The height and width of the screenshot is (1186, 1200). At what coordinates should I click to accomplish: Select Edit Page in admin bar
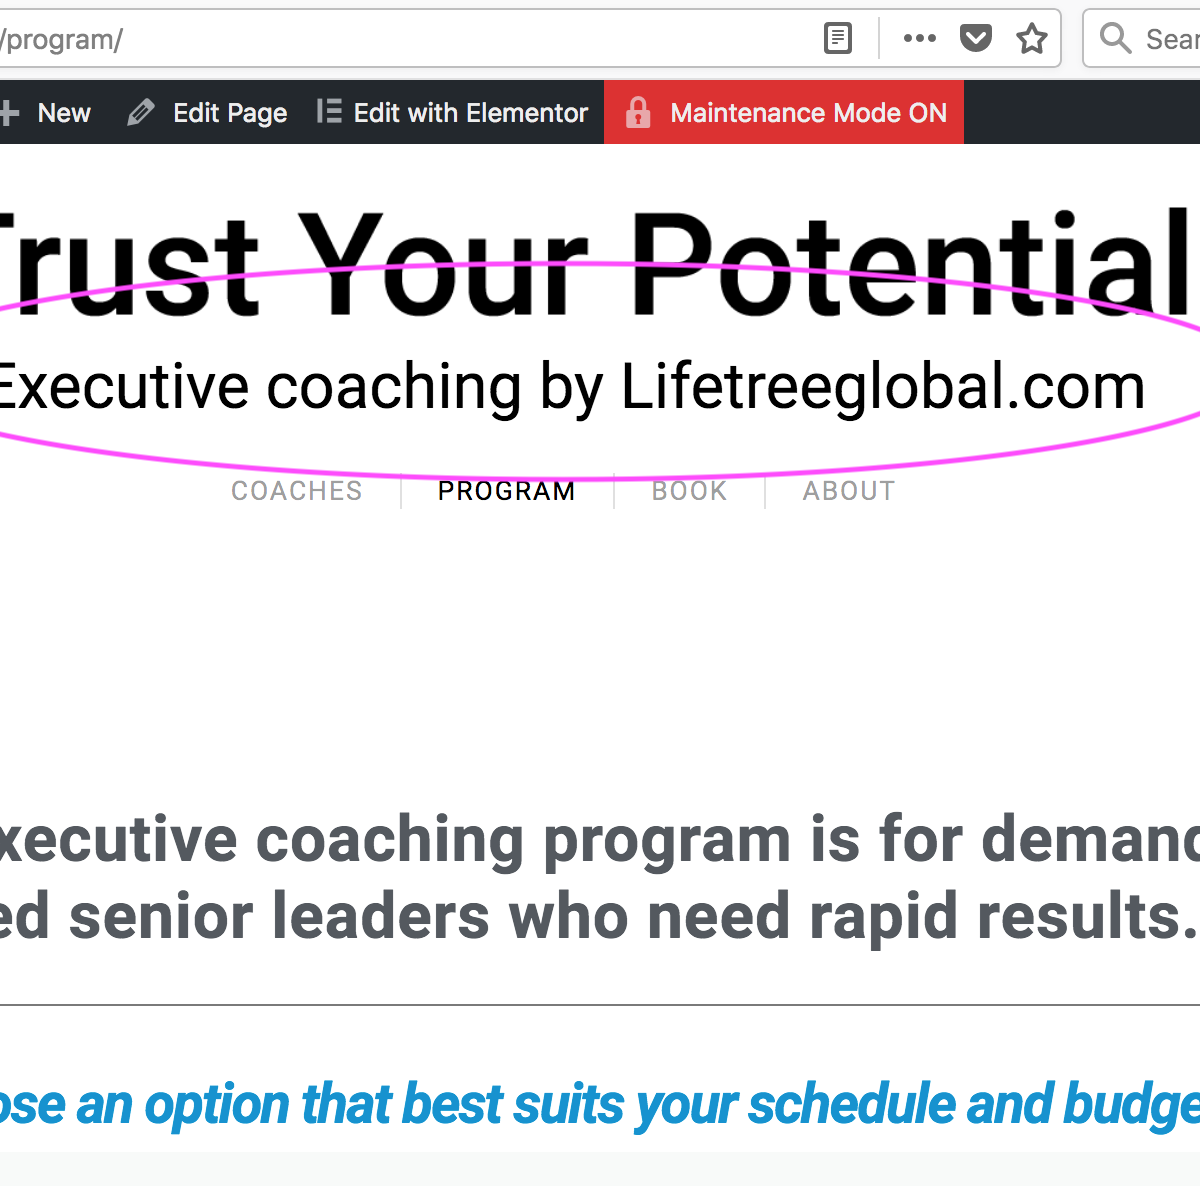coord(208,112)
